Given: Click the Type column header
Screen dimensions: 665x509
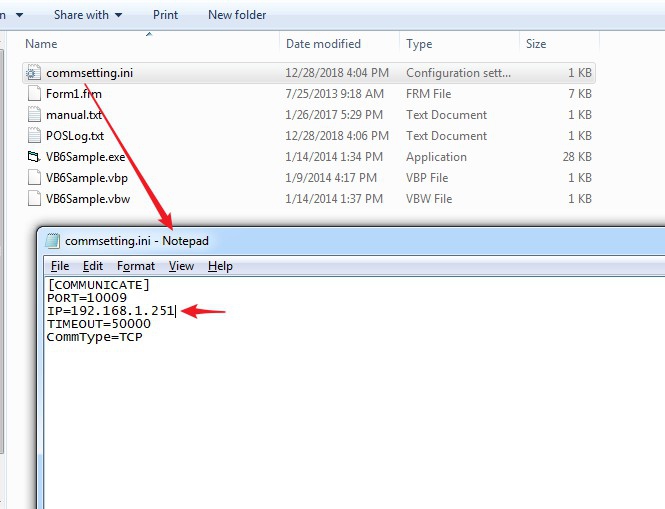Looking at the screenshot, I should pos(419,44).
